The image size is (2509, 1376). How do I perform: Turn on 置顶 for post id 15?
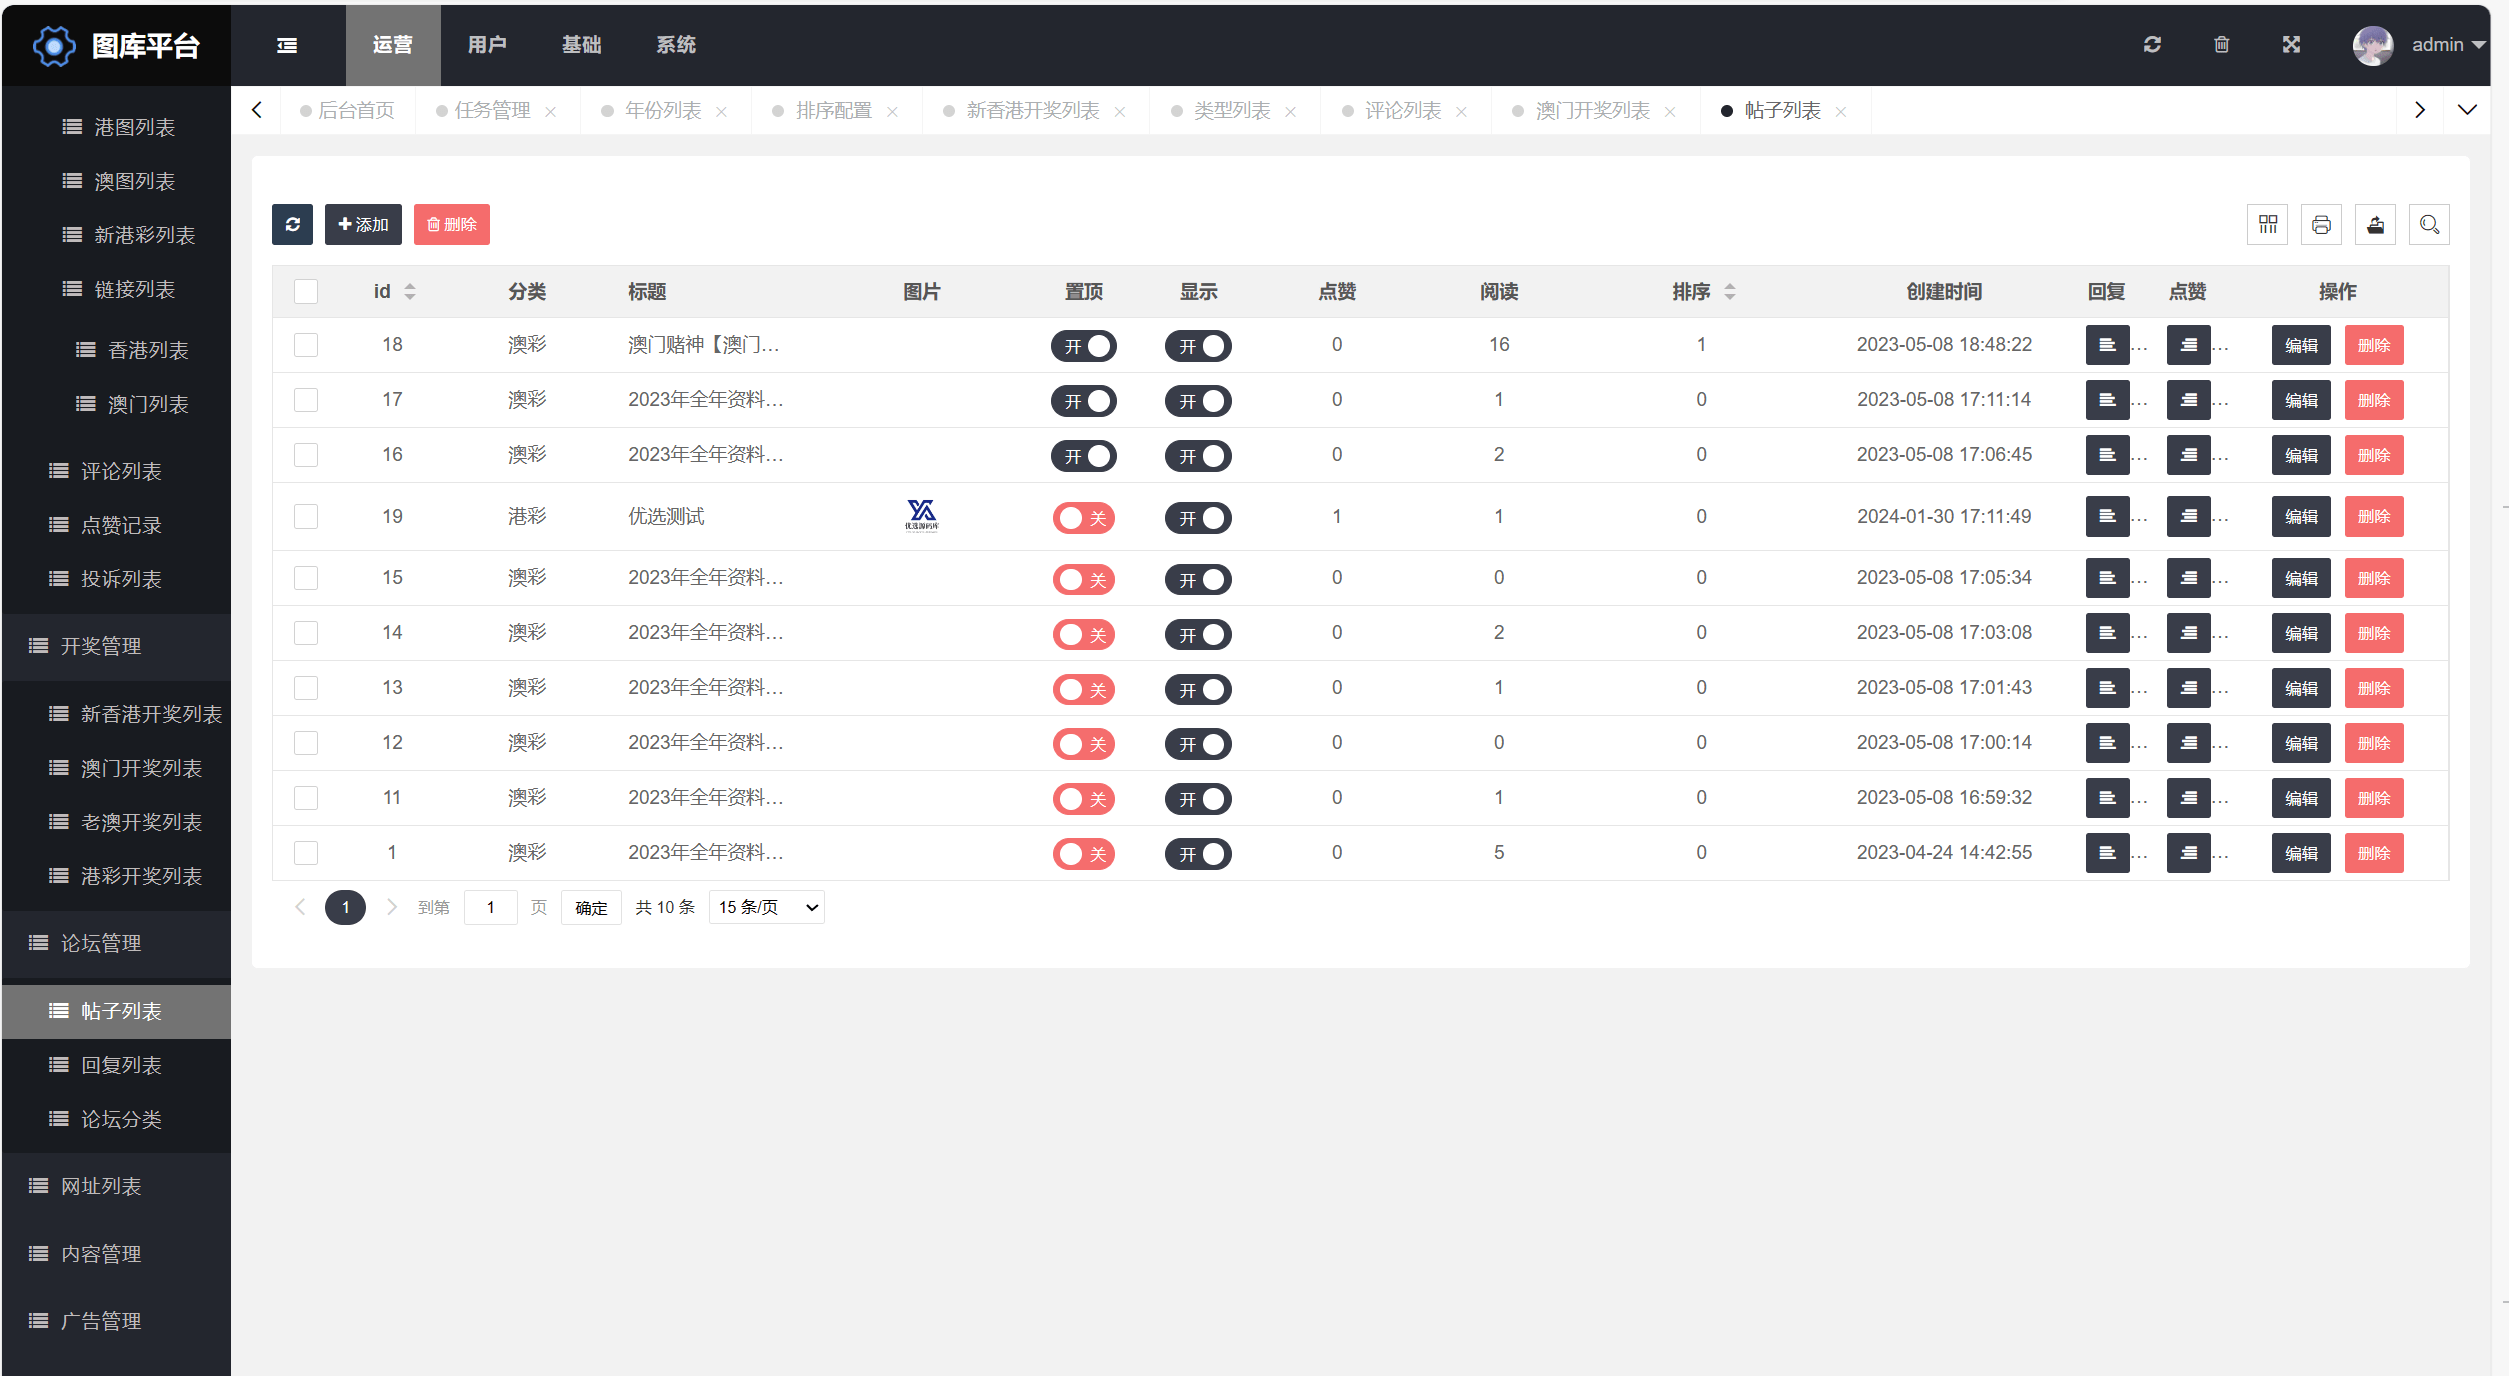[x=1083, y=580]
